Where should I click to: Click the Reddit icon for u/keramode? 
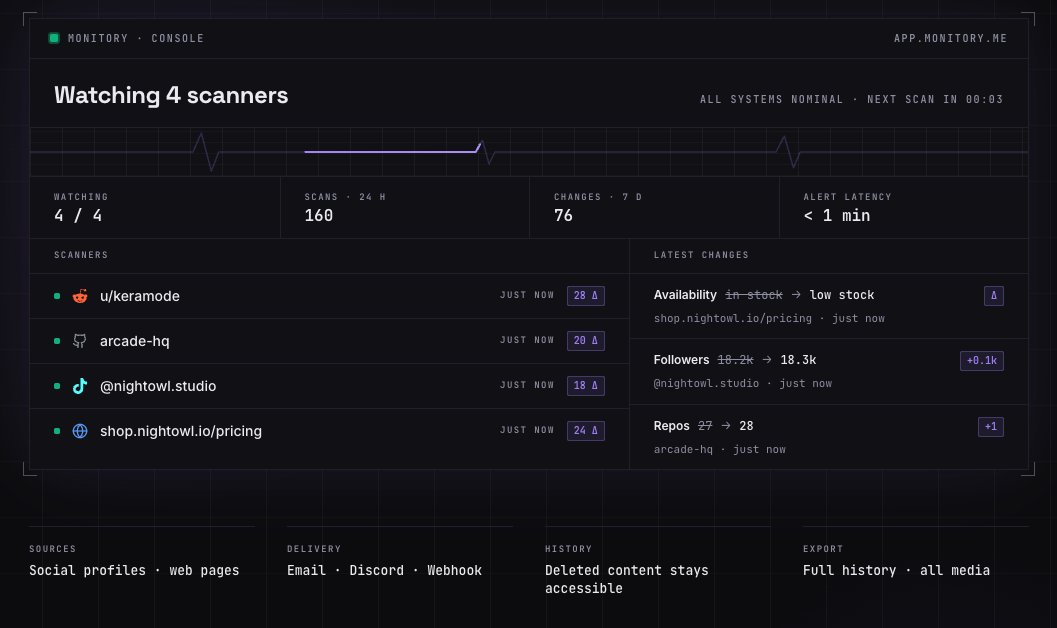click(x=80, y=296)
